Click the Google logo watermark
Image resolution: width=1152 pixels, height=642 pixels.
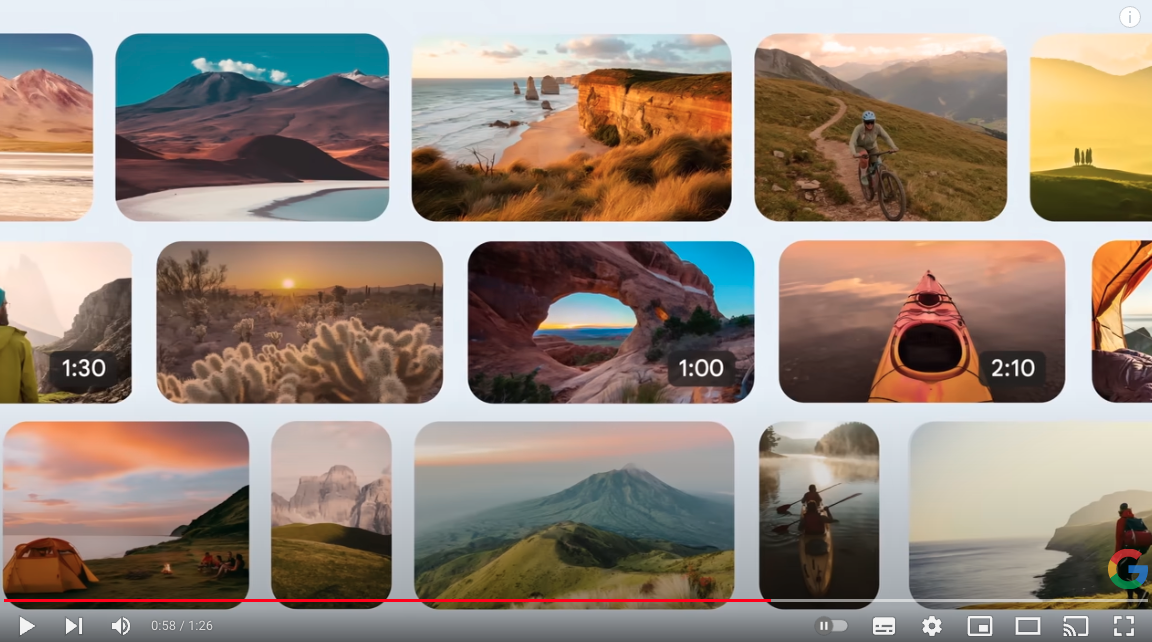click(1128, 568)
